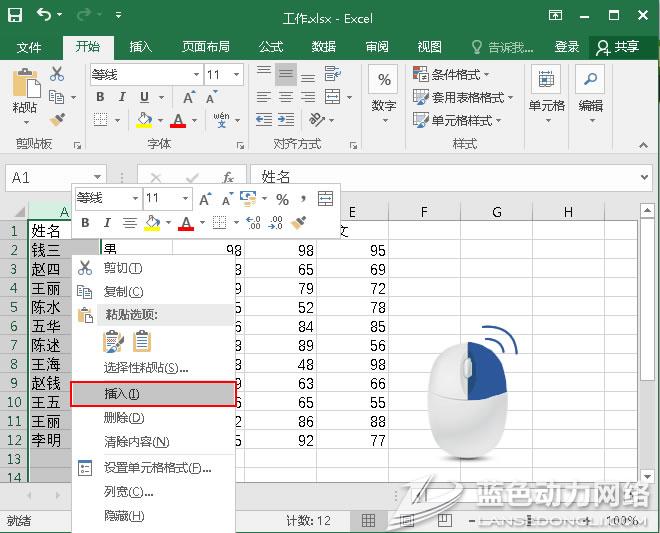Toggle Underline in the ribbon font group
Viewport: 660px width, 533px height.
[x=145, y=97]
